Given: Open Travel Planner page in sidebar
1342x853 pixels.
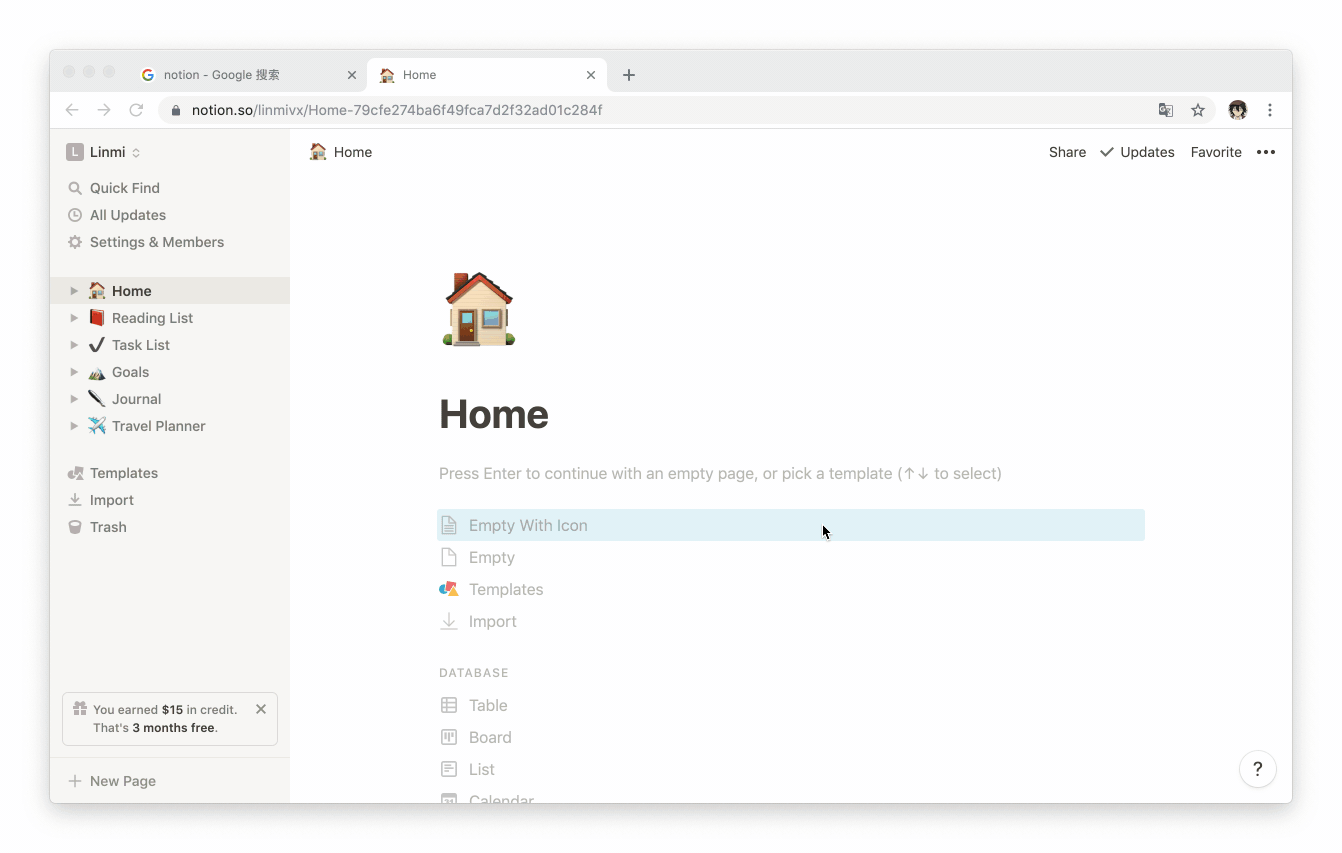Looking at the screenshot, I should point(170,426).
